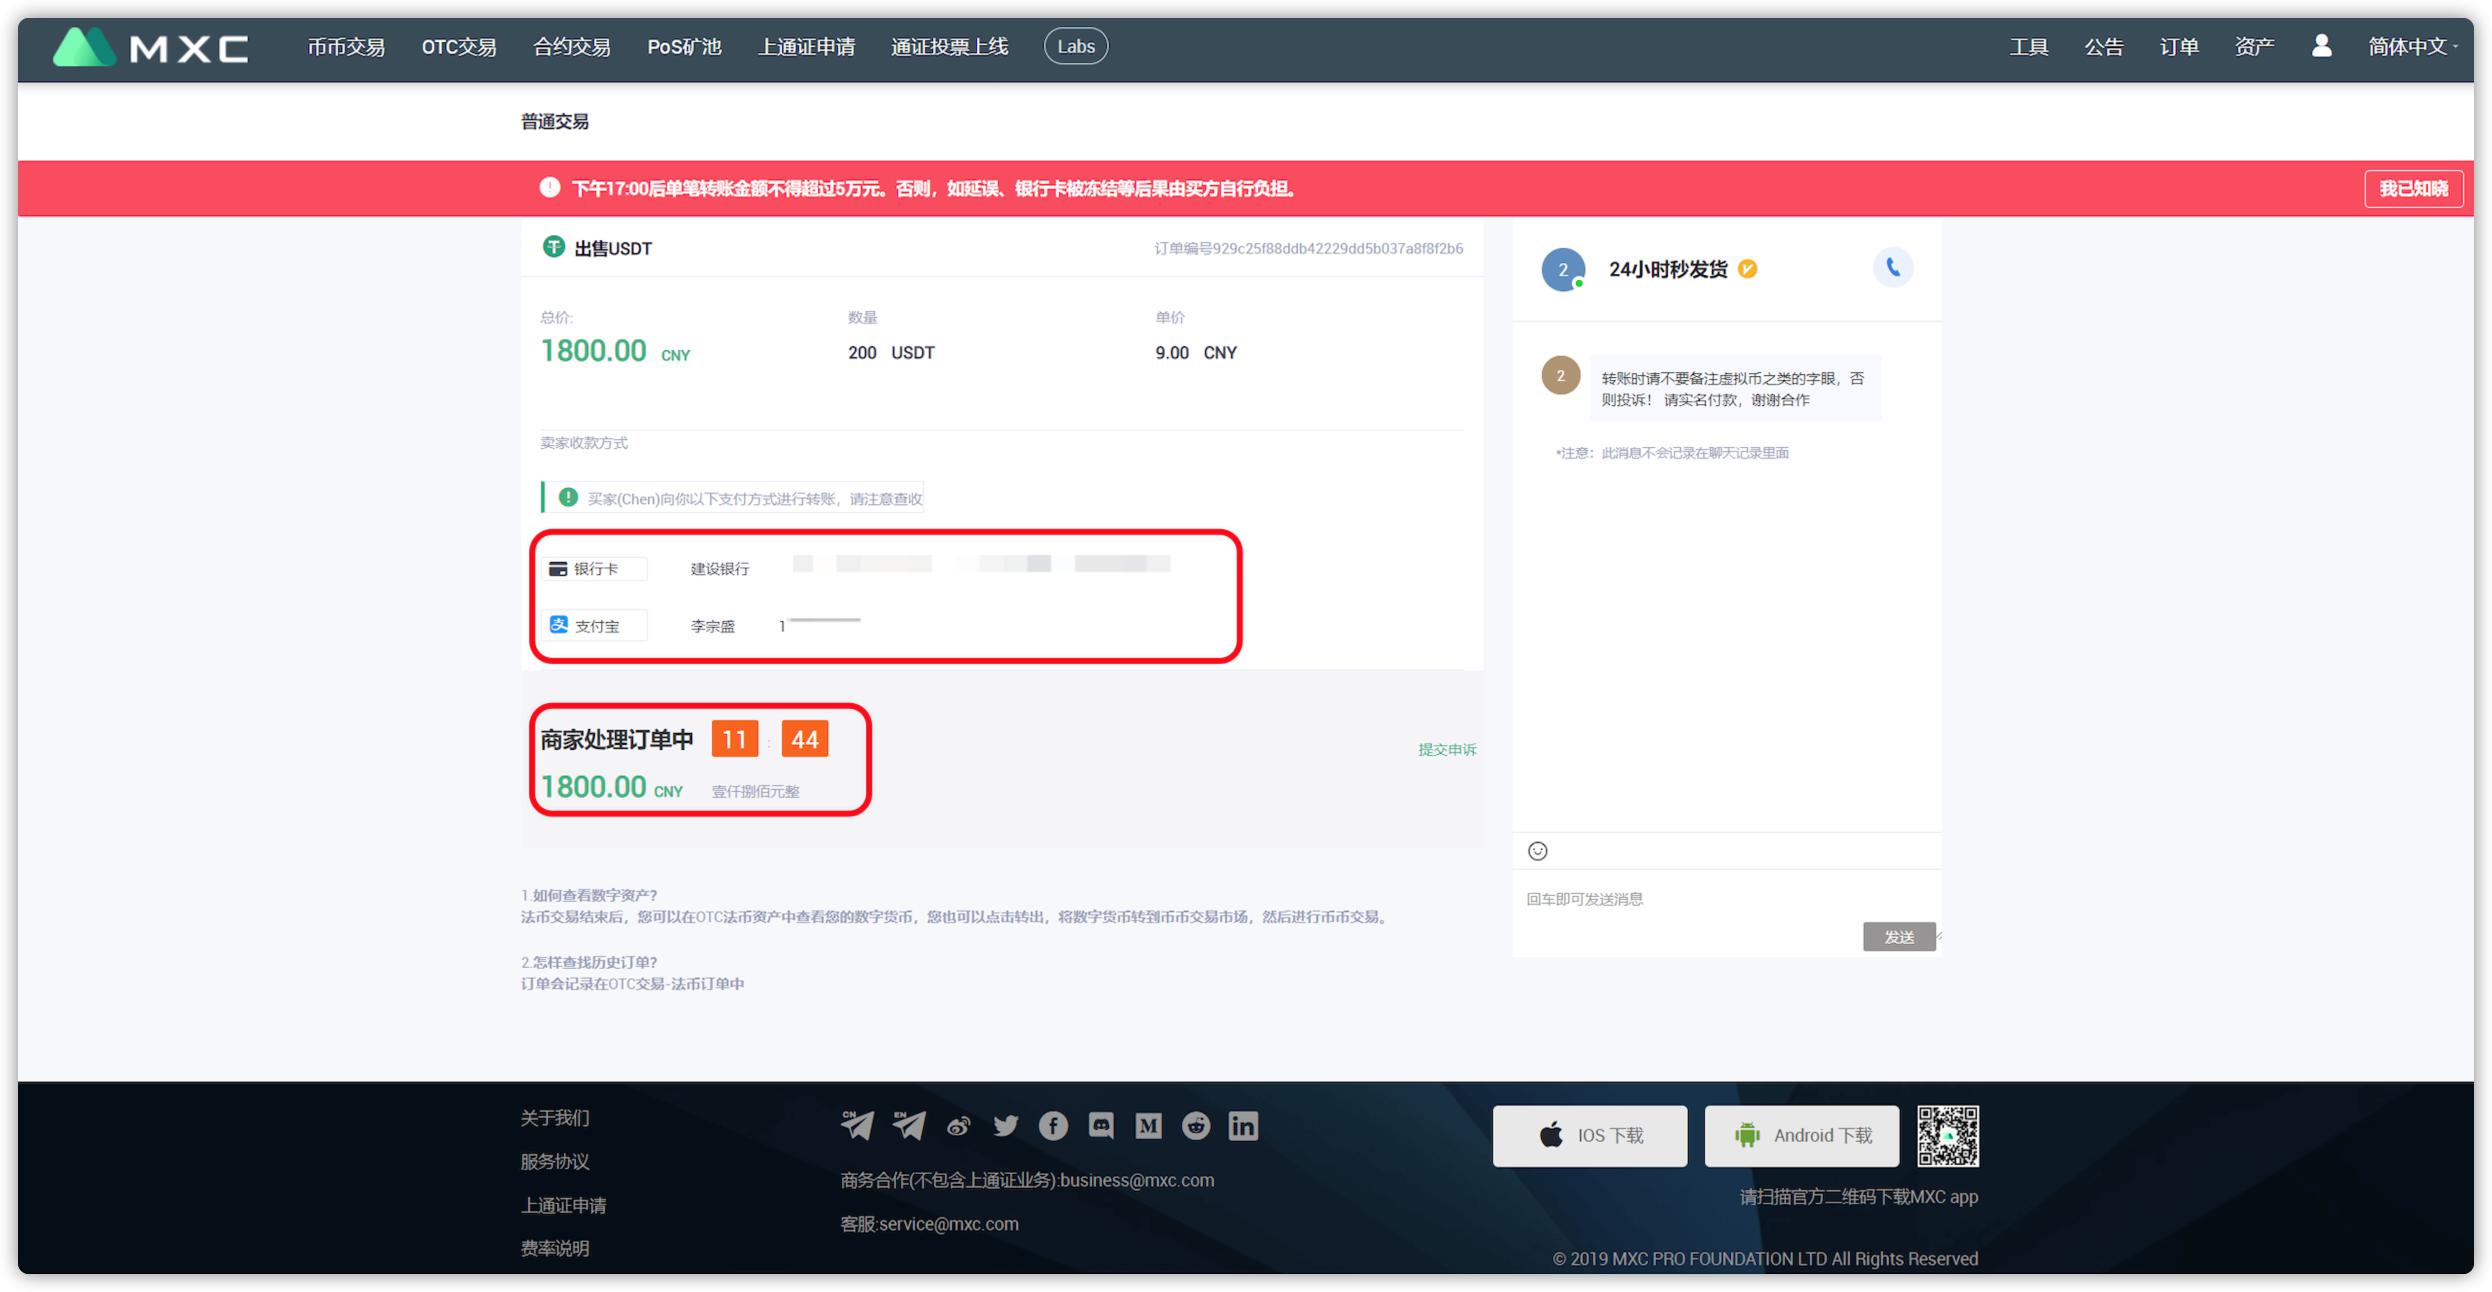
Task: Click the 9.00 CNY unit price value
Action: (1196, 353)
